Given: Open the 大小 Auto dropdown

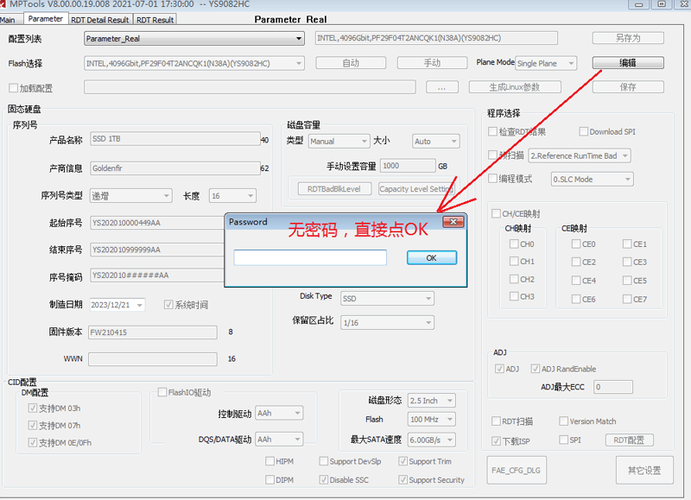Looking at the screenshot, I should click(436, 141).
